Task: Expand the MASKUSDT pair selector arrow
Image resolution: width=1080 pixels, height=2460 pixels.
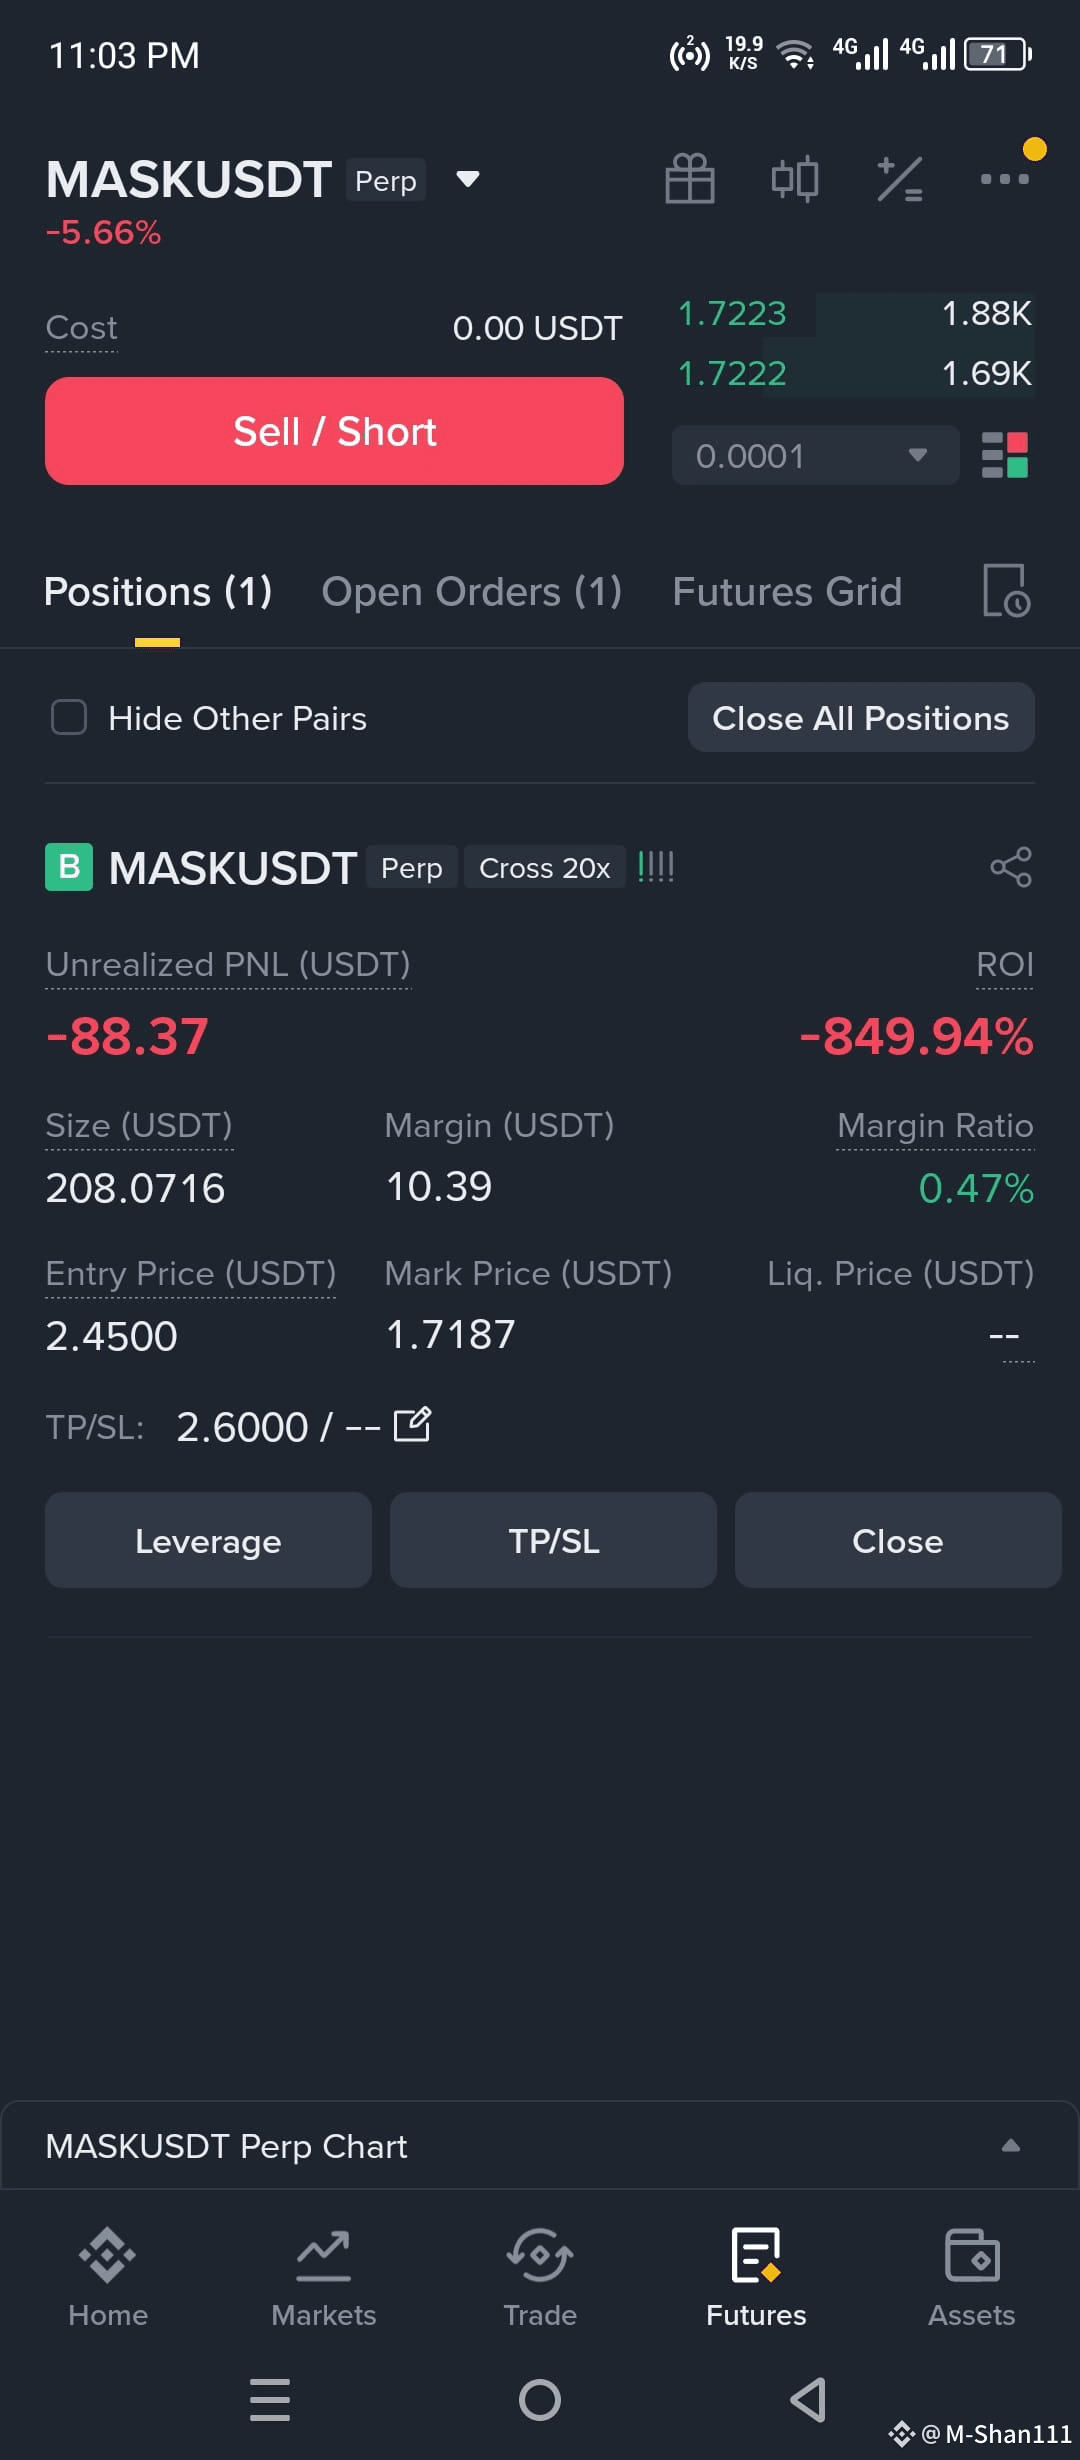Action: click(x=467, y=180)
